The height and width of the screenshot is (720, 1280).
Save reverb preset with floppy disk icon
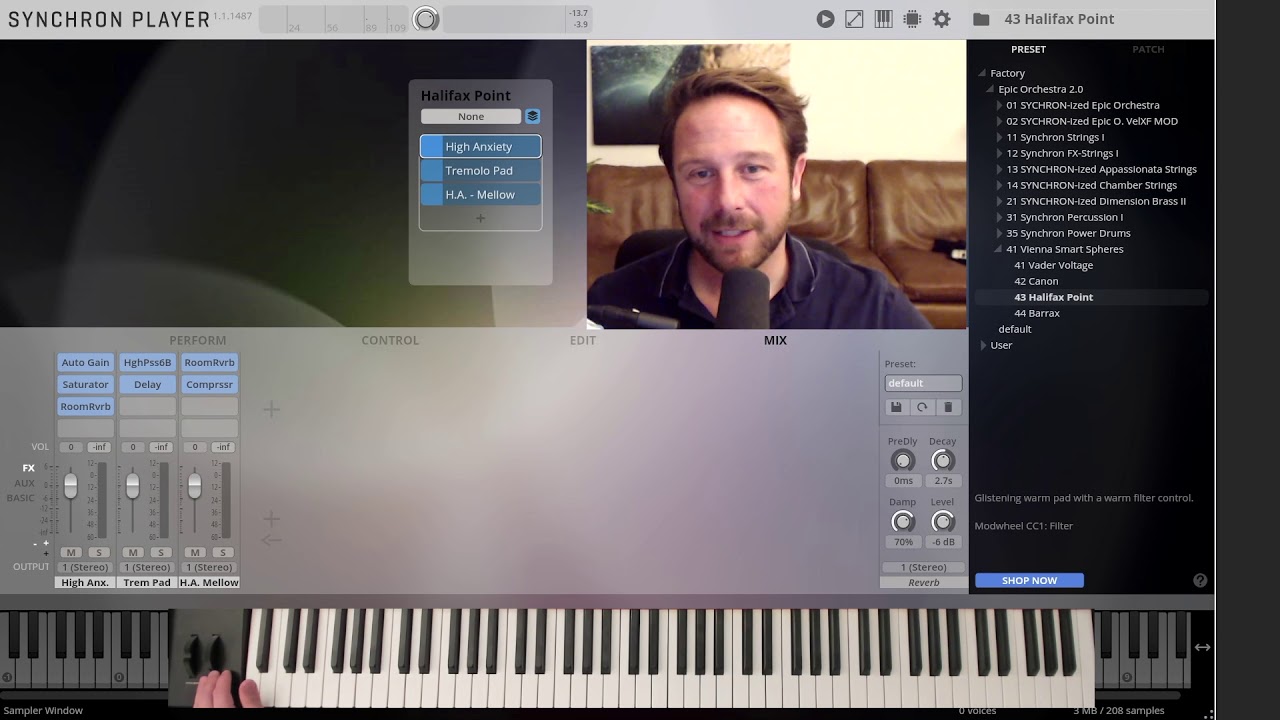pos(896,407)
